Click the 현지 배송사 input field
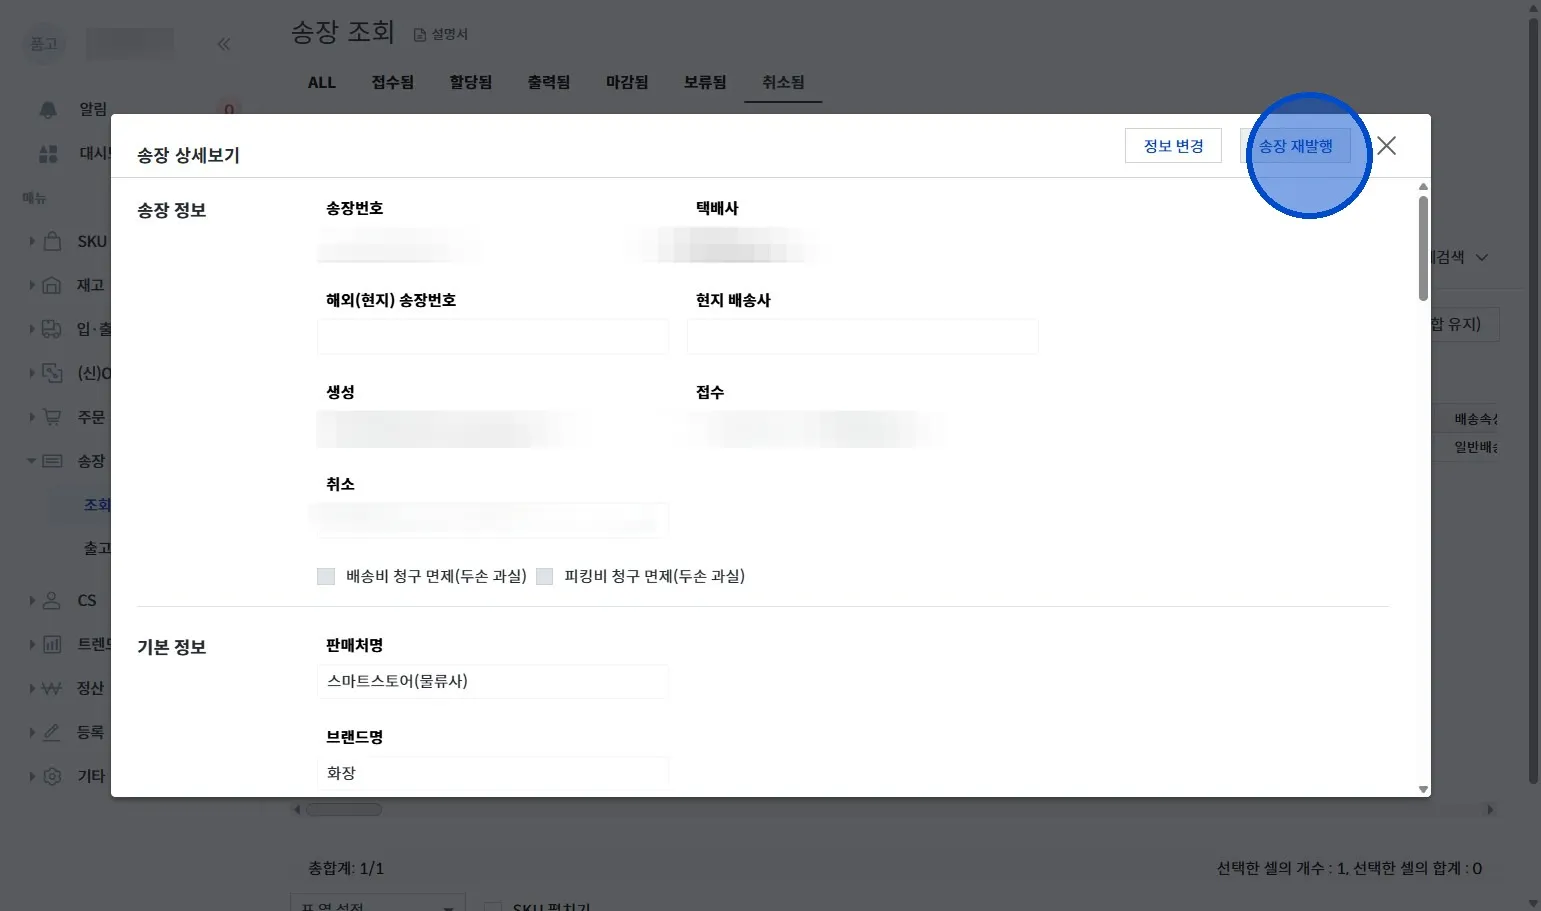1541x911 pixels. point(863,337)
